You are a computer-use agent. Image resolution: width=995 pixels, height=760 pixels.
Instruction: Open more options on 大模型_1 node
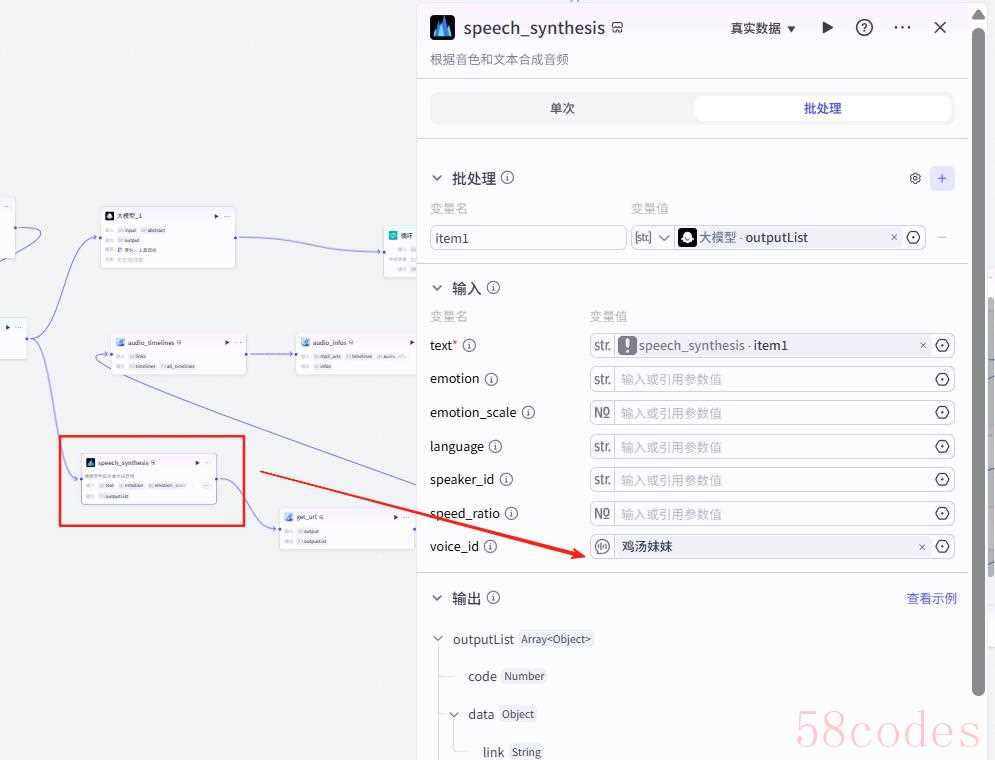(227, 216)
